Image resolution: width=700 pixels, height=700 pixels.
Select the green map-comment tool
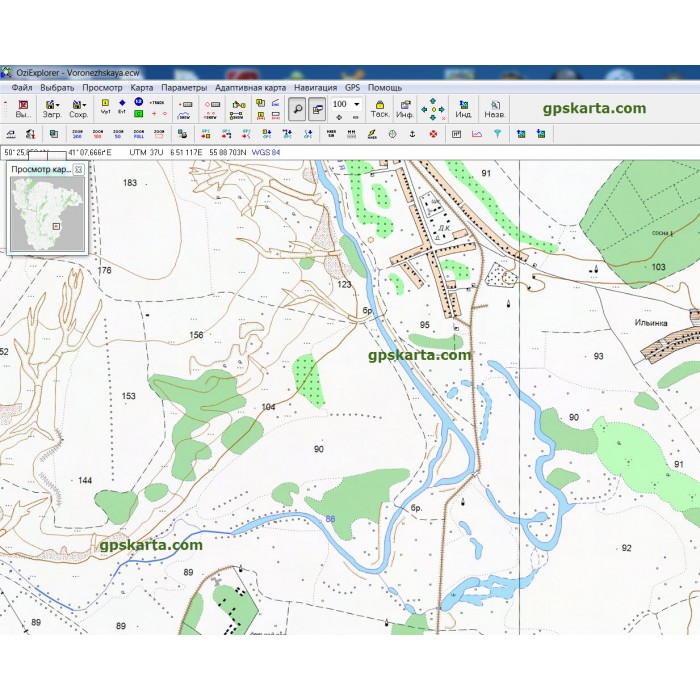click(x=138, y=114)
